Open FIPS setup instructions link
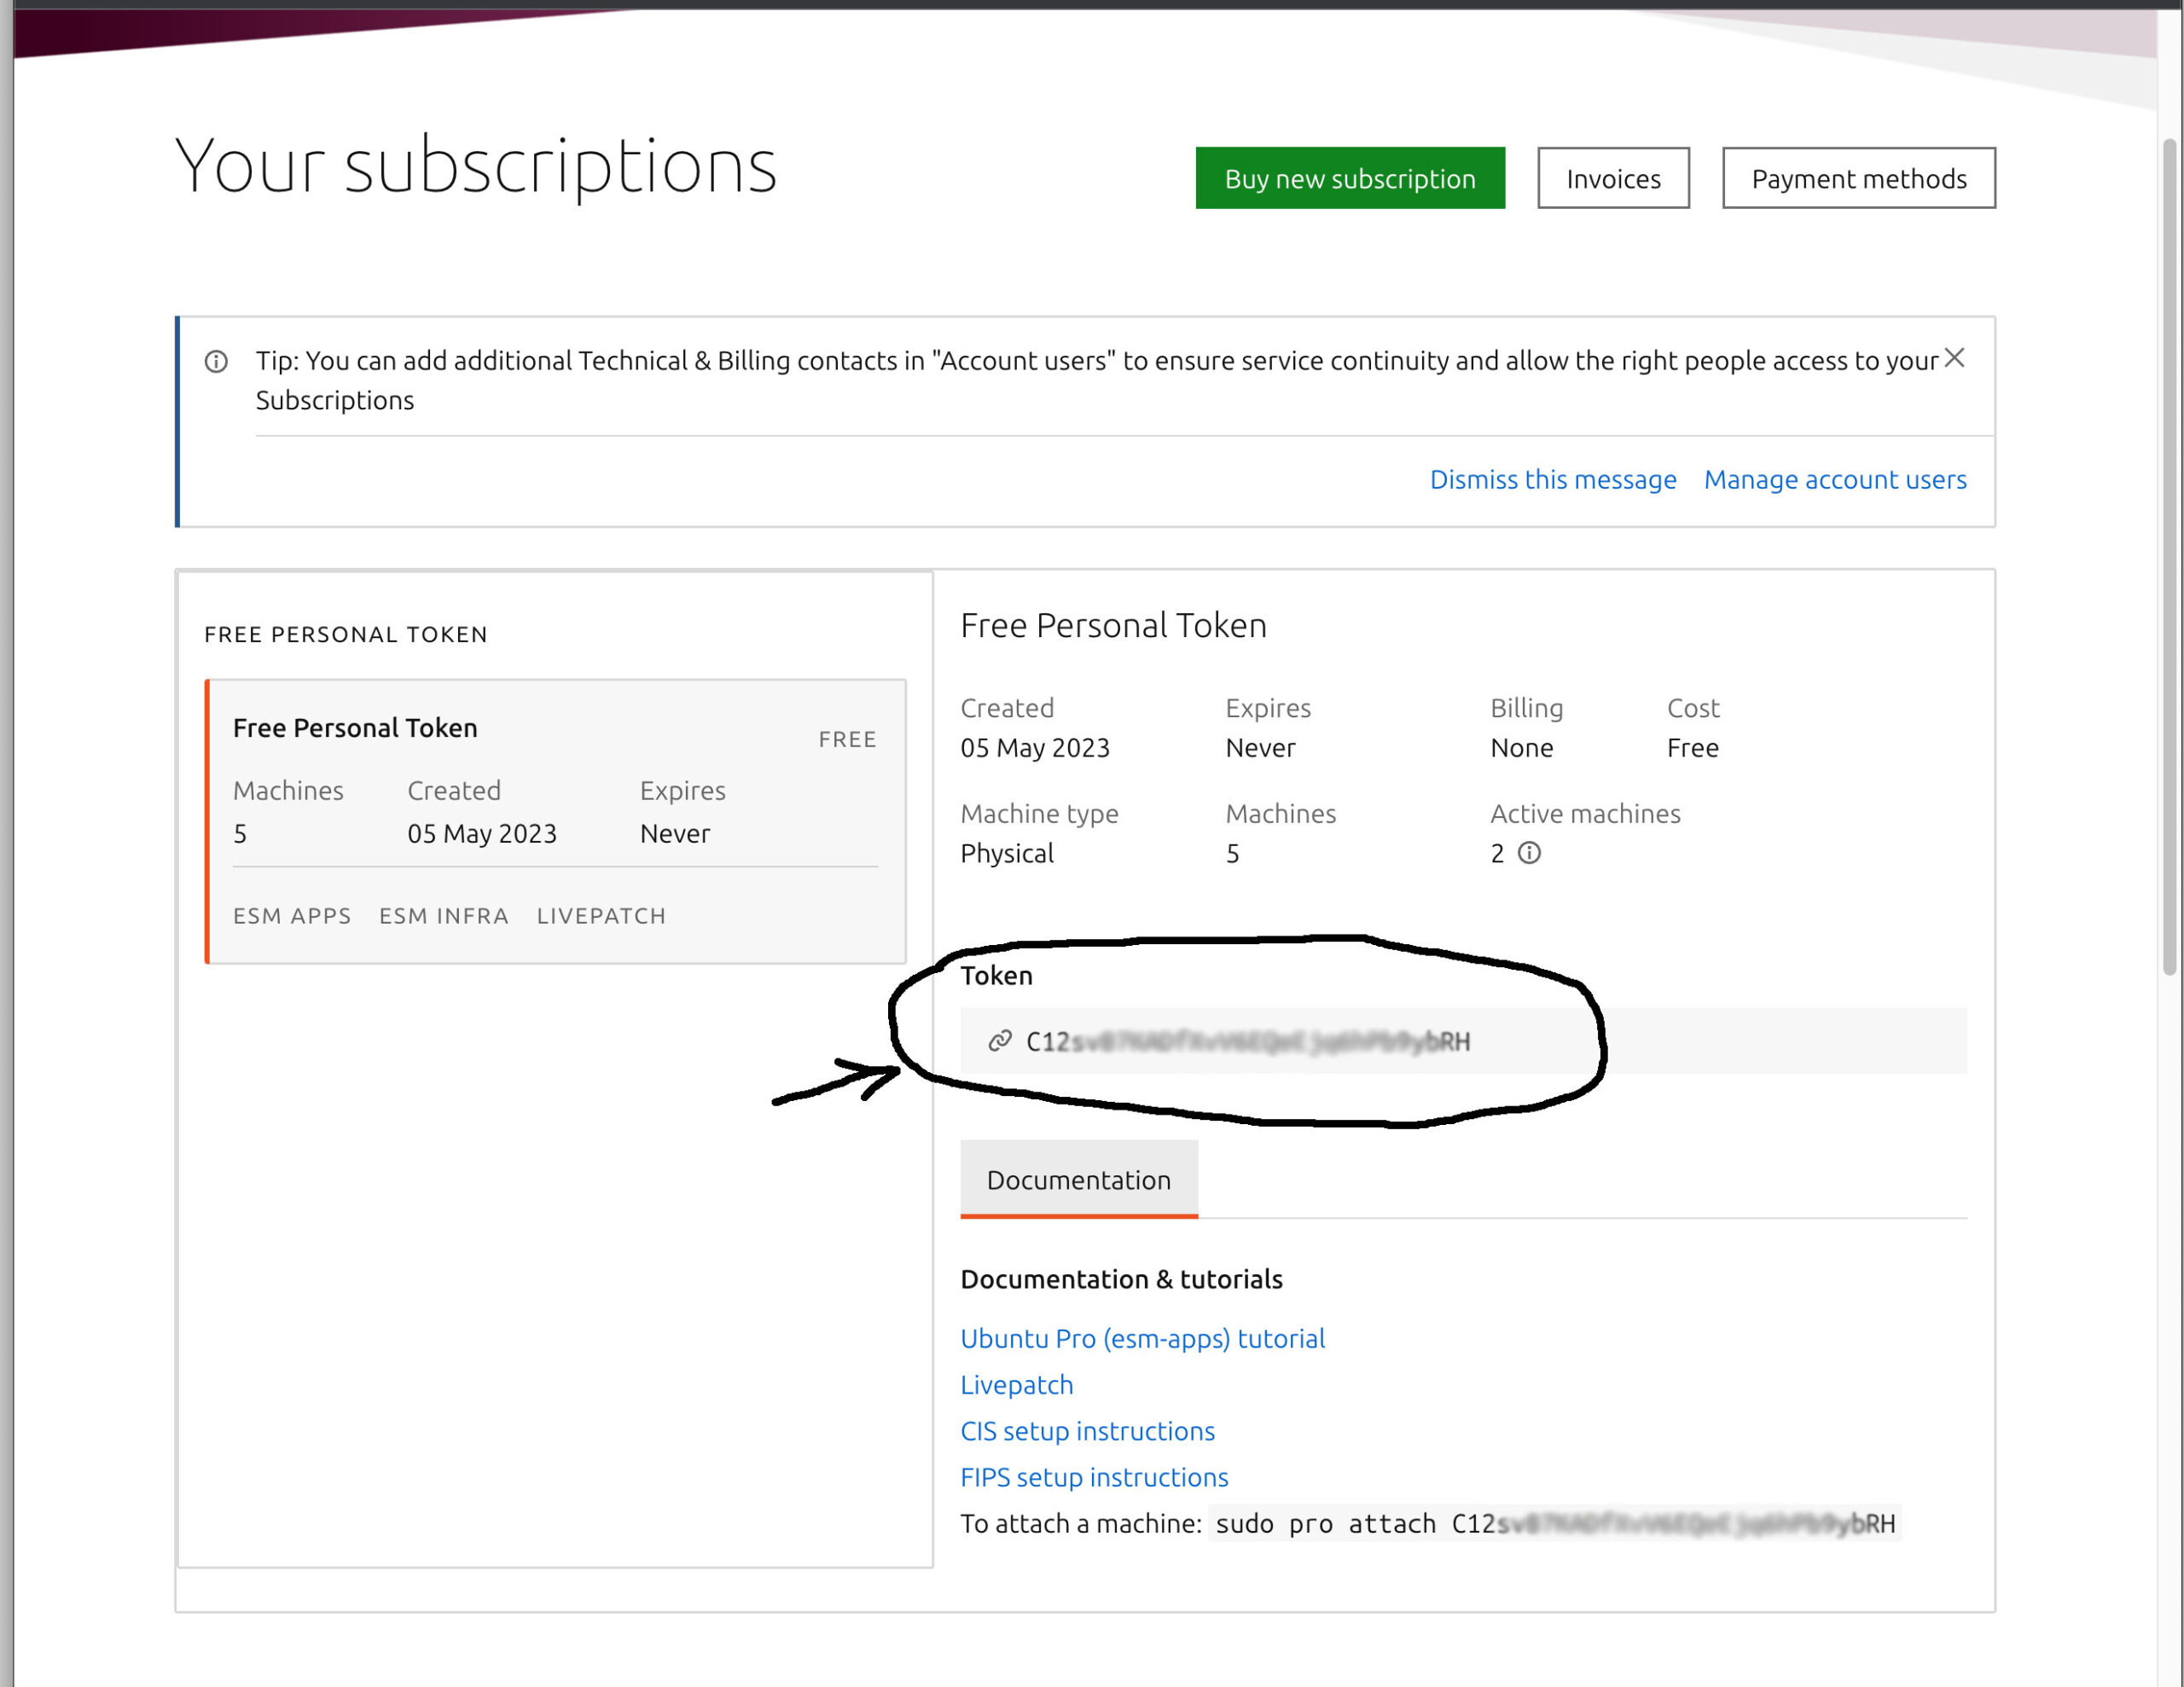Screen dimensions: 2184x1687 1094,1476
